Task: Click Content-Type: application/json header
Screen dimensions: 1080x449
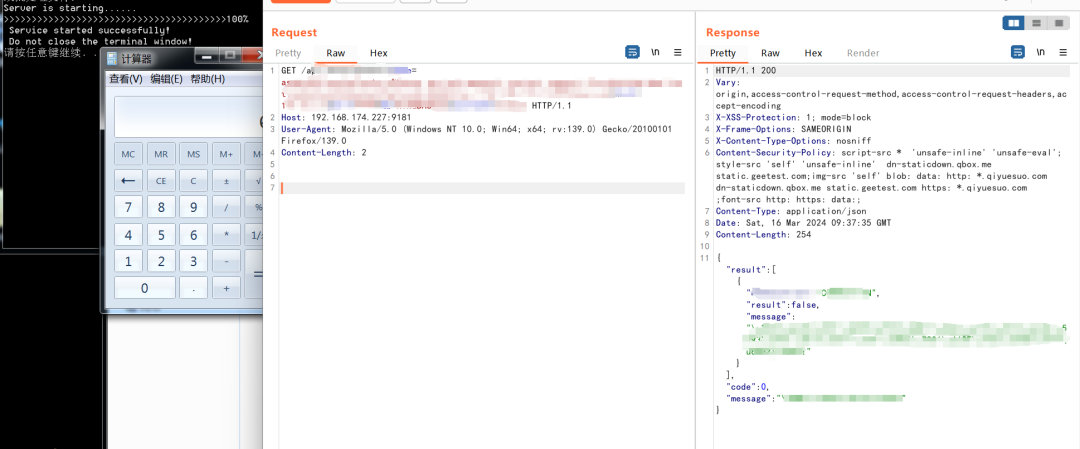Action: pyautogui.click(x=791, y=211)
